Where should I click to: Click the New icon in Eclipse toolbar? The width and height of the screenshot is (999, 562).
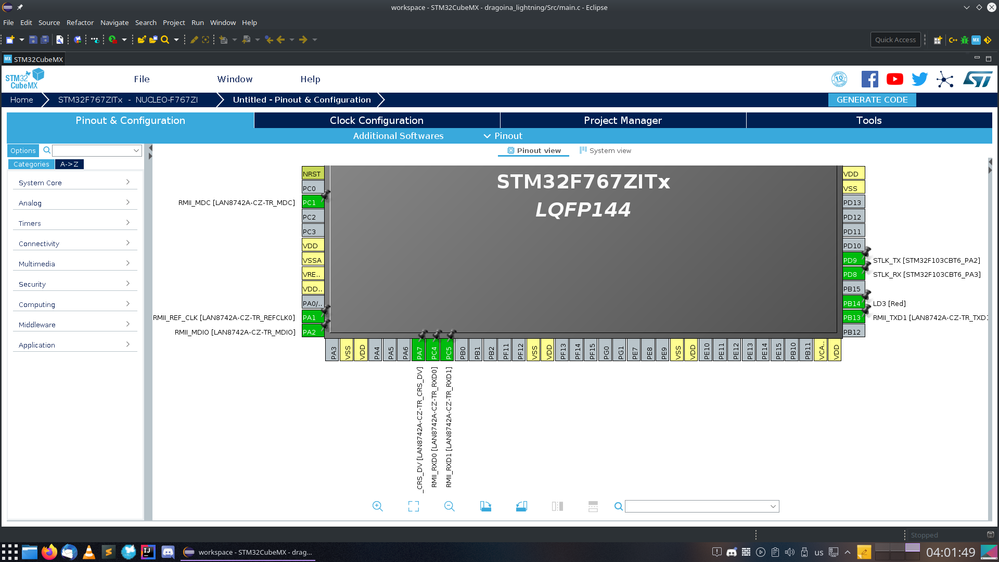(10, 40)
